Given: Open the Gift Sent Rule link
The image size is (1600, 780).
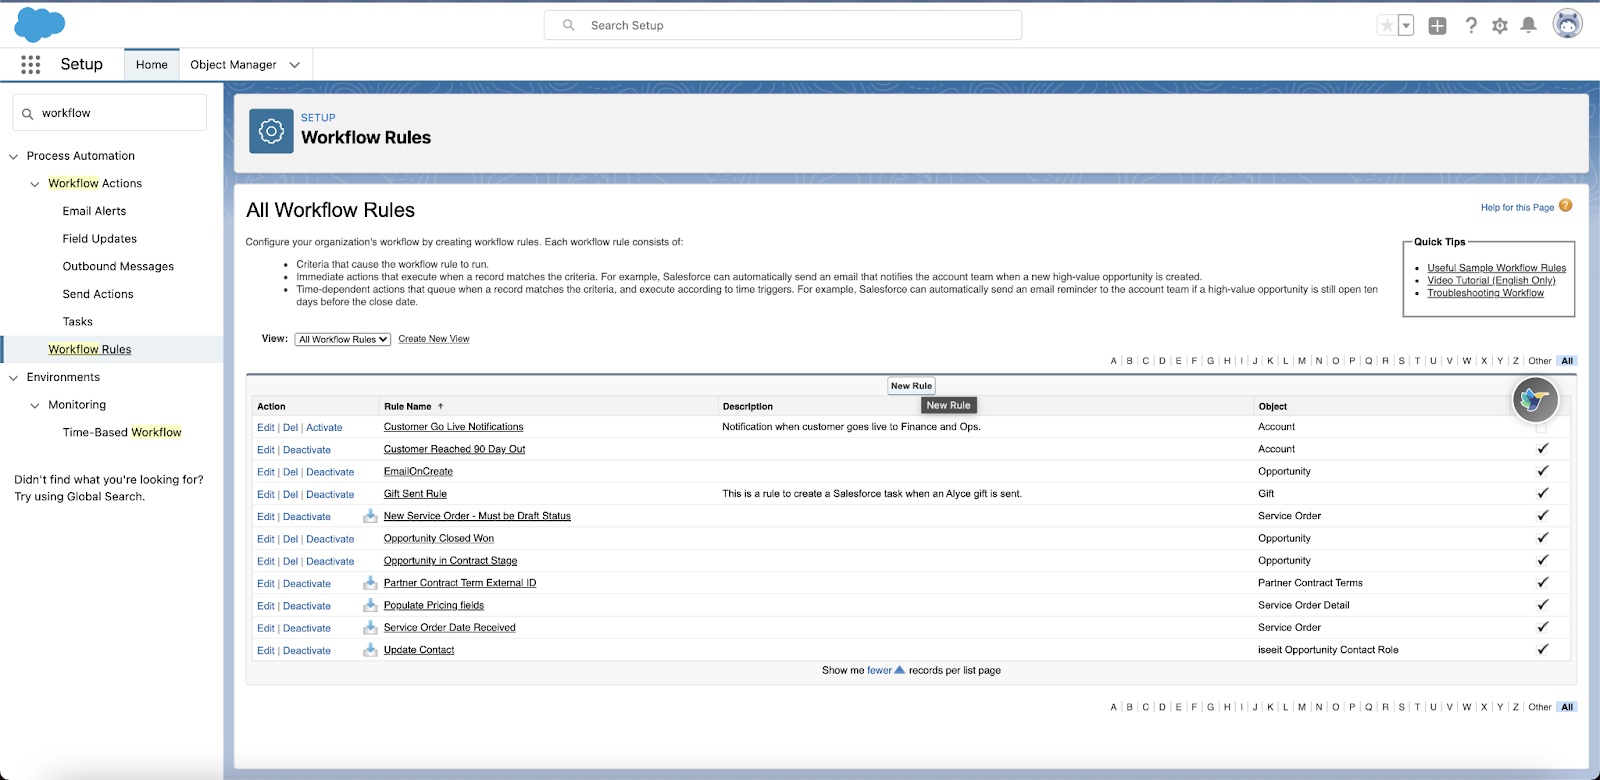Looking at the screenshot, I should (x=415, y=494).
